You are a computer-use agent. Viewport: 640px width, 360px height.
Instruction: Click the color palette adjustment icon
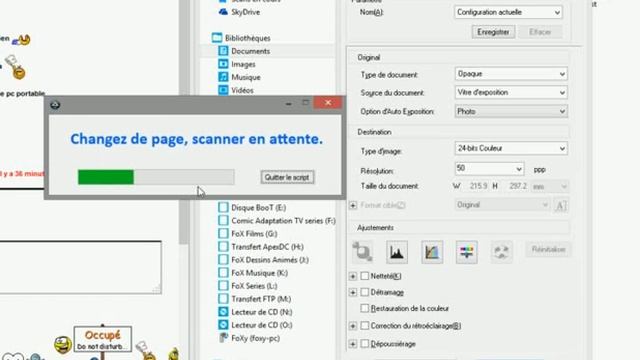[501, 251]
